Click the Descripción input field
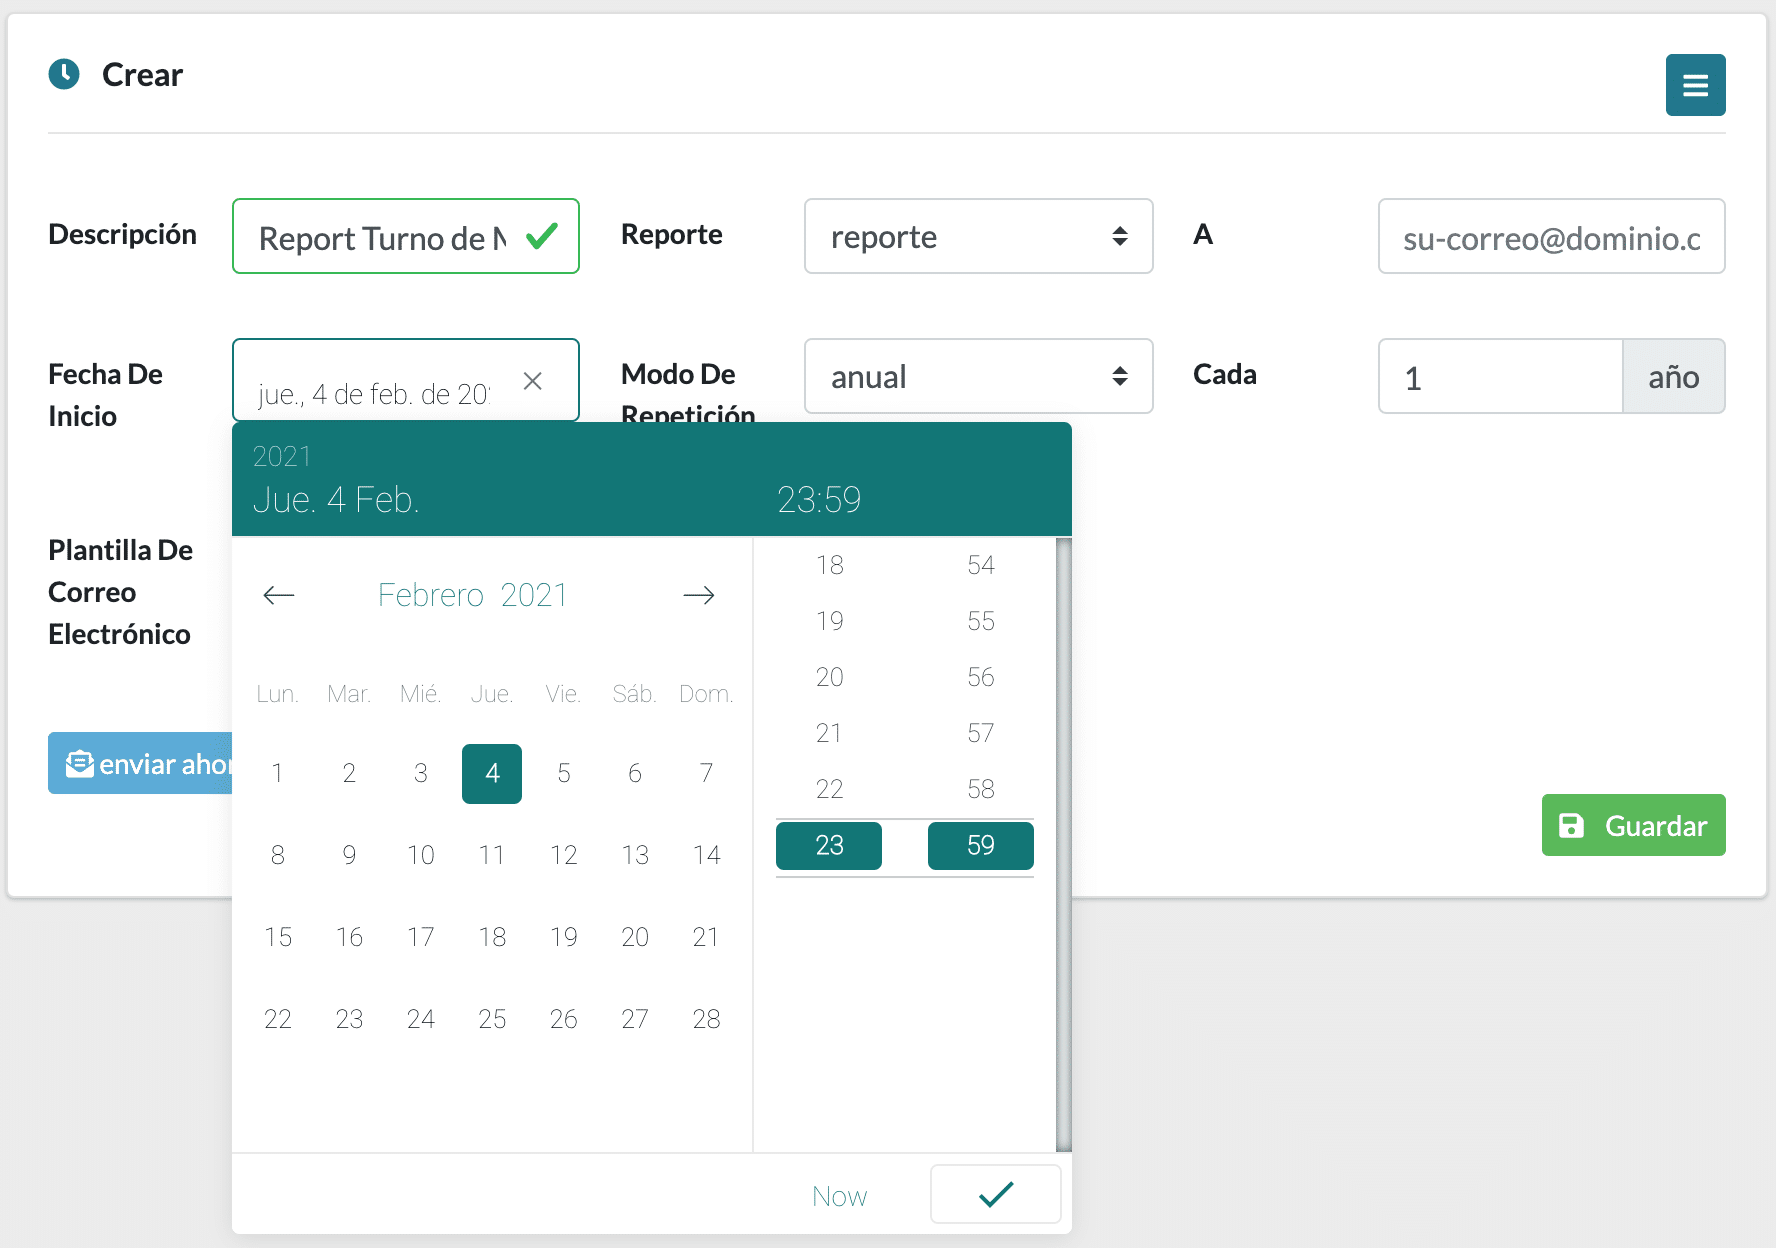Image resolution: width=1776 pixels, height=1248 pixels. coord(405,236)
